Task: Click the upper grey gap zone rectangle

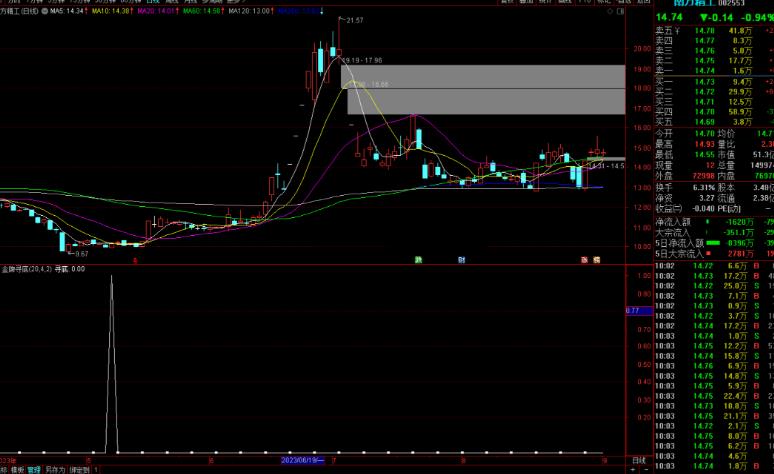Action: point(483,77)
